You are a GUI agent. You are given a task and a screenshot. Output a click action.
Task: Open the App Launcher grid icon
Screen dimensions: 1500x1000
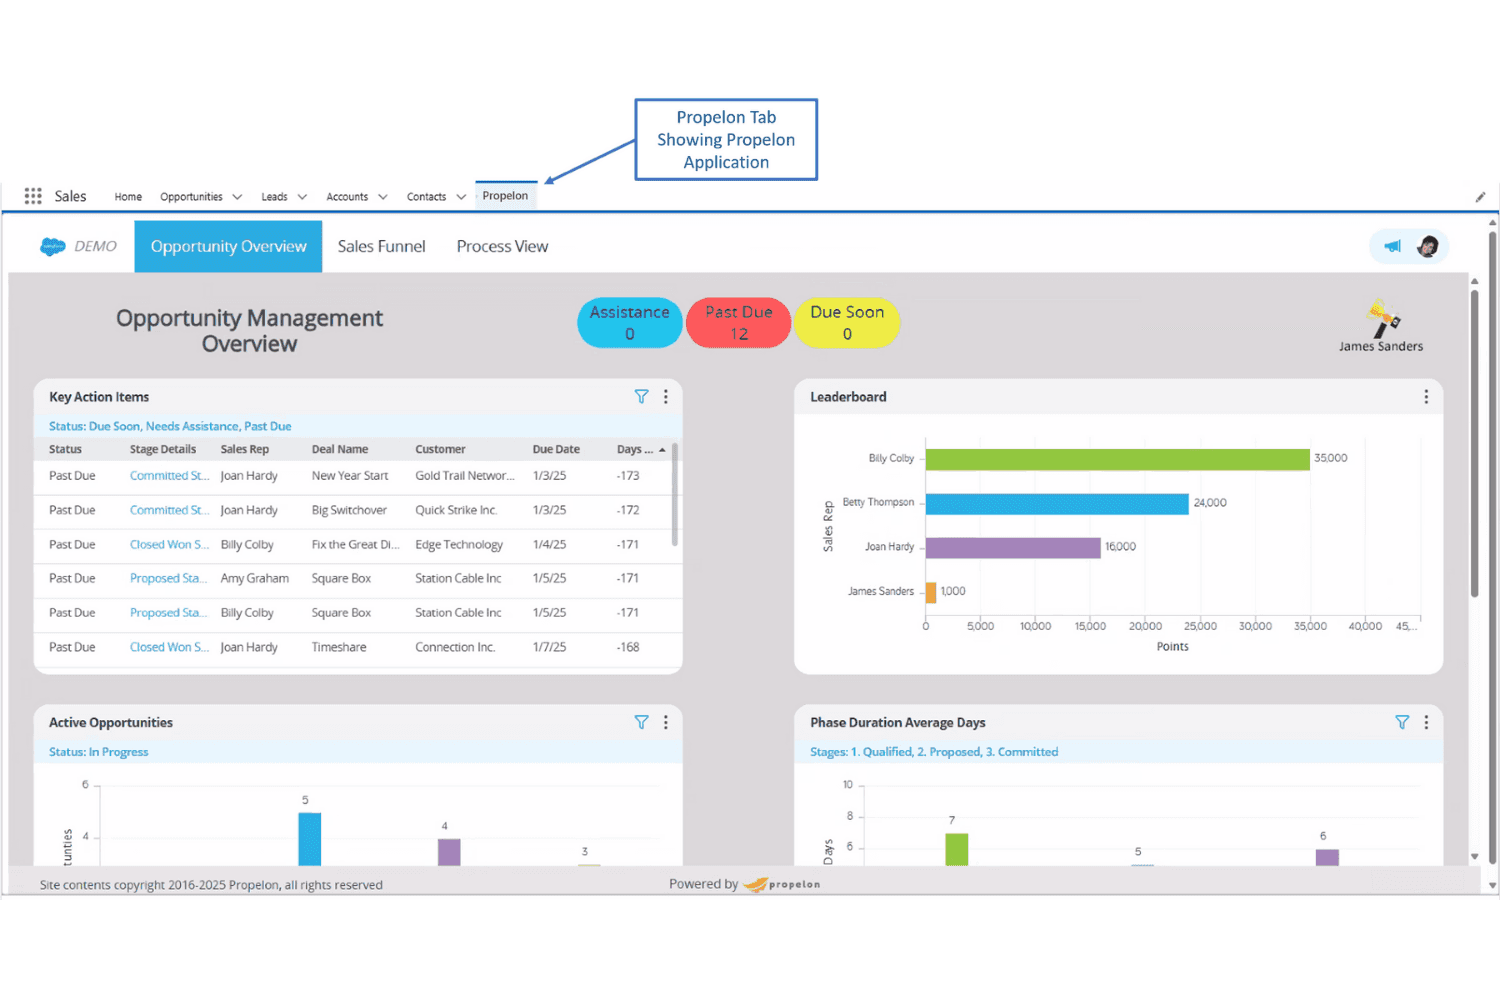click(x=33, y=196)
